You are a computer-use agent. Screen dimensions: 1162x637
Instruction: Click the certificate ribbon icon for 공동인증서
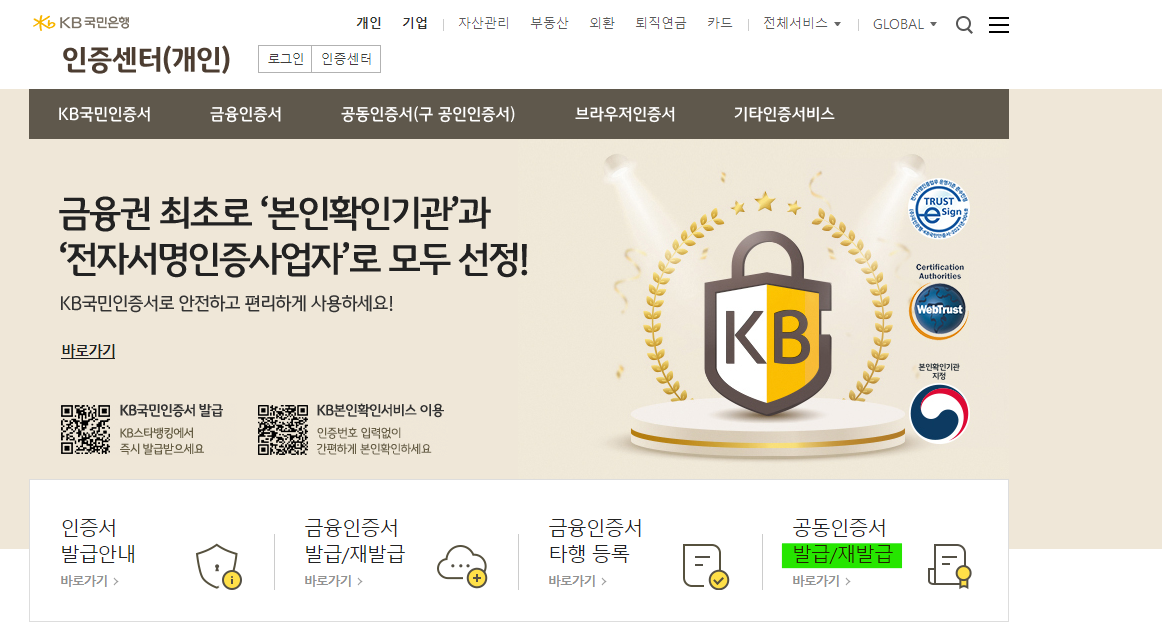[949, 567]
